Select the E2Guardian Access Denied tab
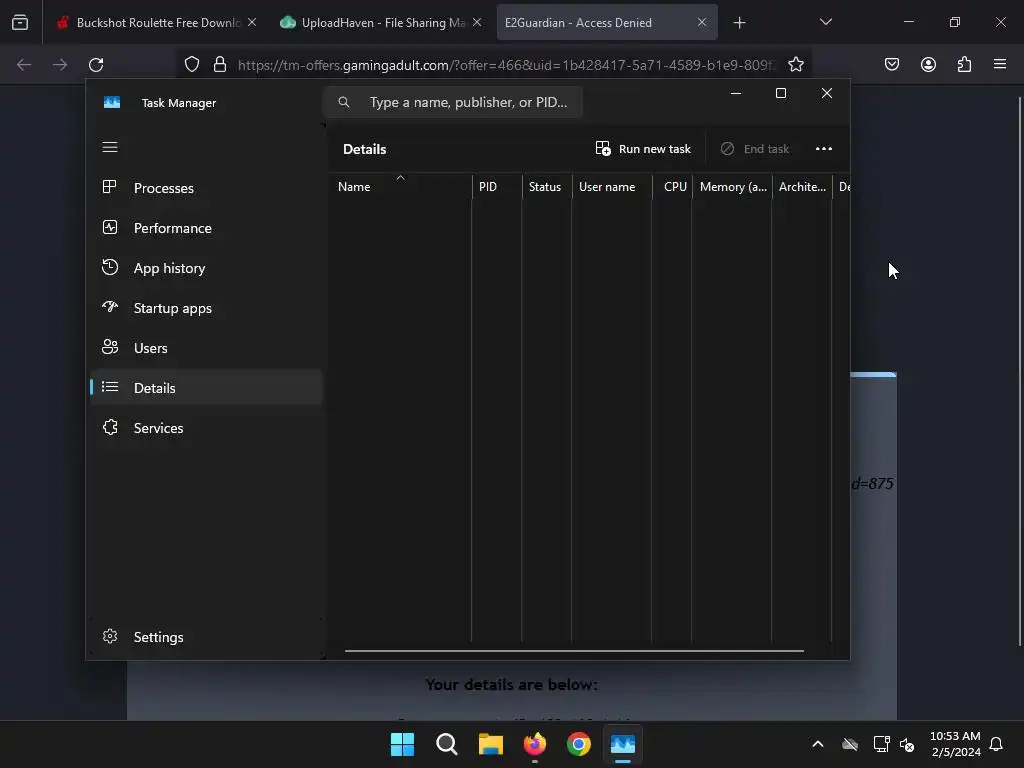The width and height of the screenshot is (1024, 768). coord(607,22)
